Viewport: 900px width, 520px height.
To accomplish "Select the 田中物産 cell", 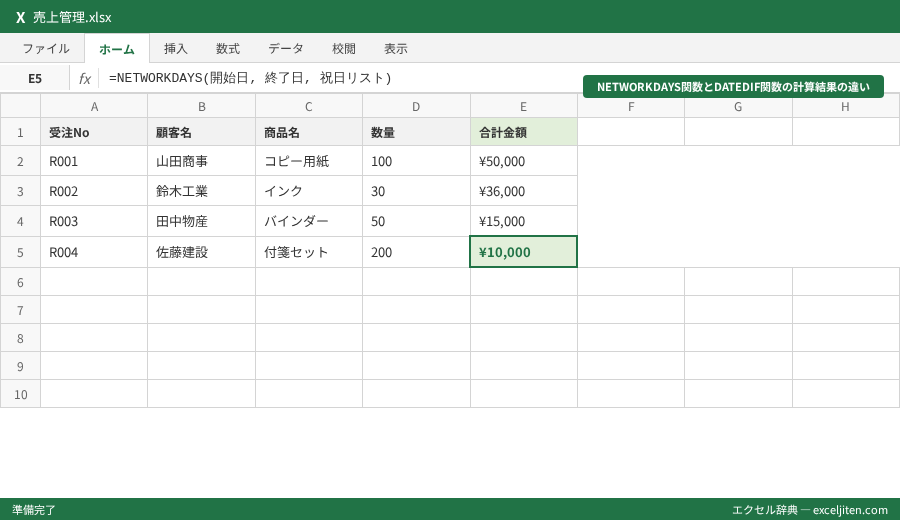I will pyautogui.click(x=201, y=221).
